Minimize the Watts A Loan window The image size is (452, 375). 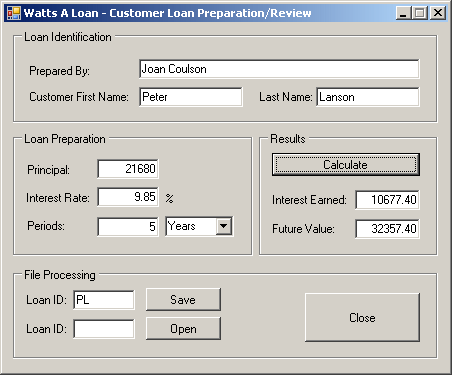403,13
